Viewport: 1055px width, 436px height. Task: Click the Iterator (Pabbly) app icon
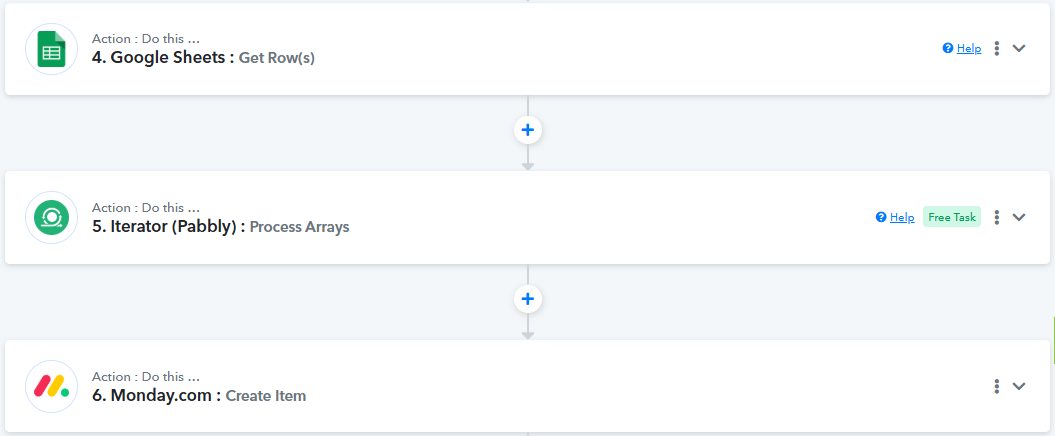(x=52, y=217)
